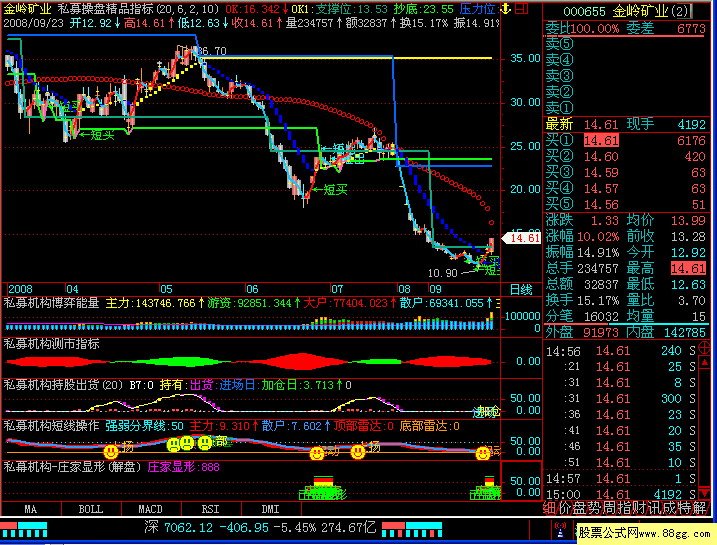Click the 主力:143746.766 value in energy panel

153,303
